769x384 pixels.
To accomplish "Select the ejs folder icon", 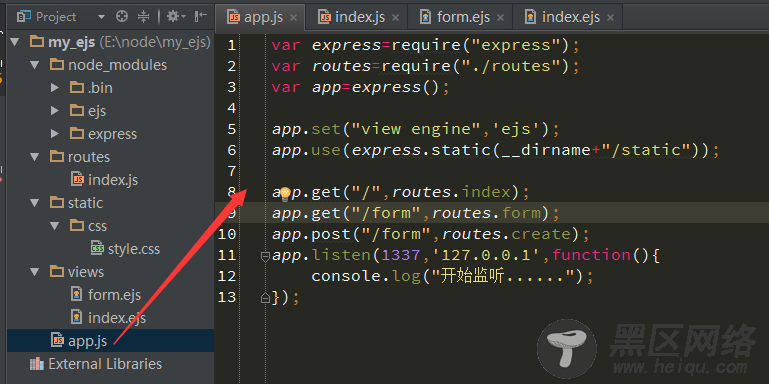I will click(77, 110).
